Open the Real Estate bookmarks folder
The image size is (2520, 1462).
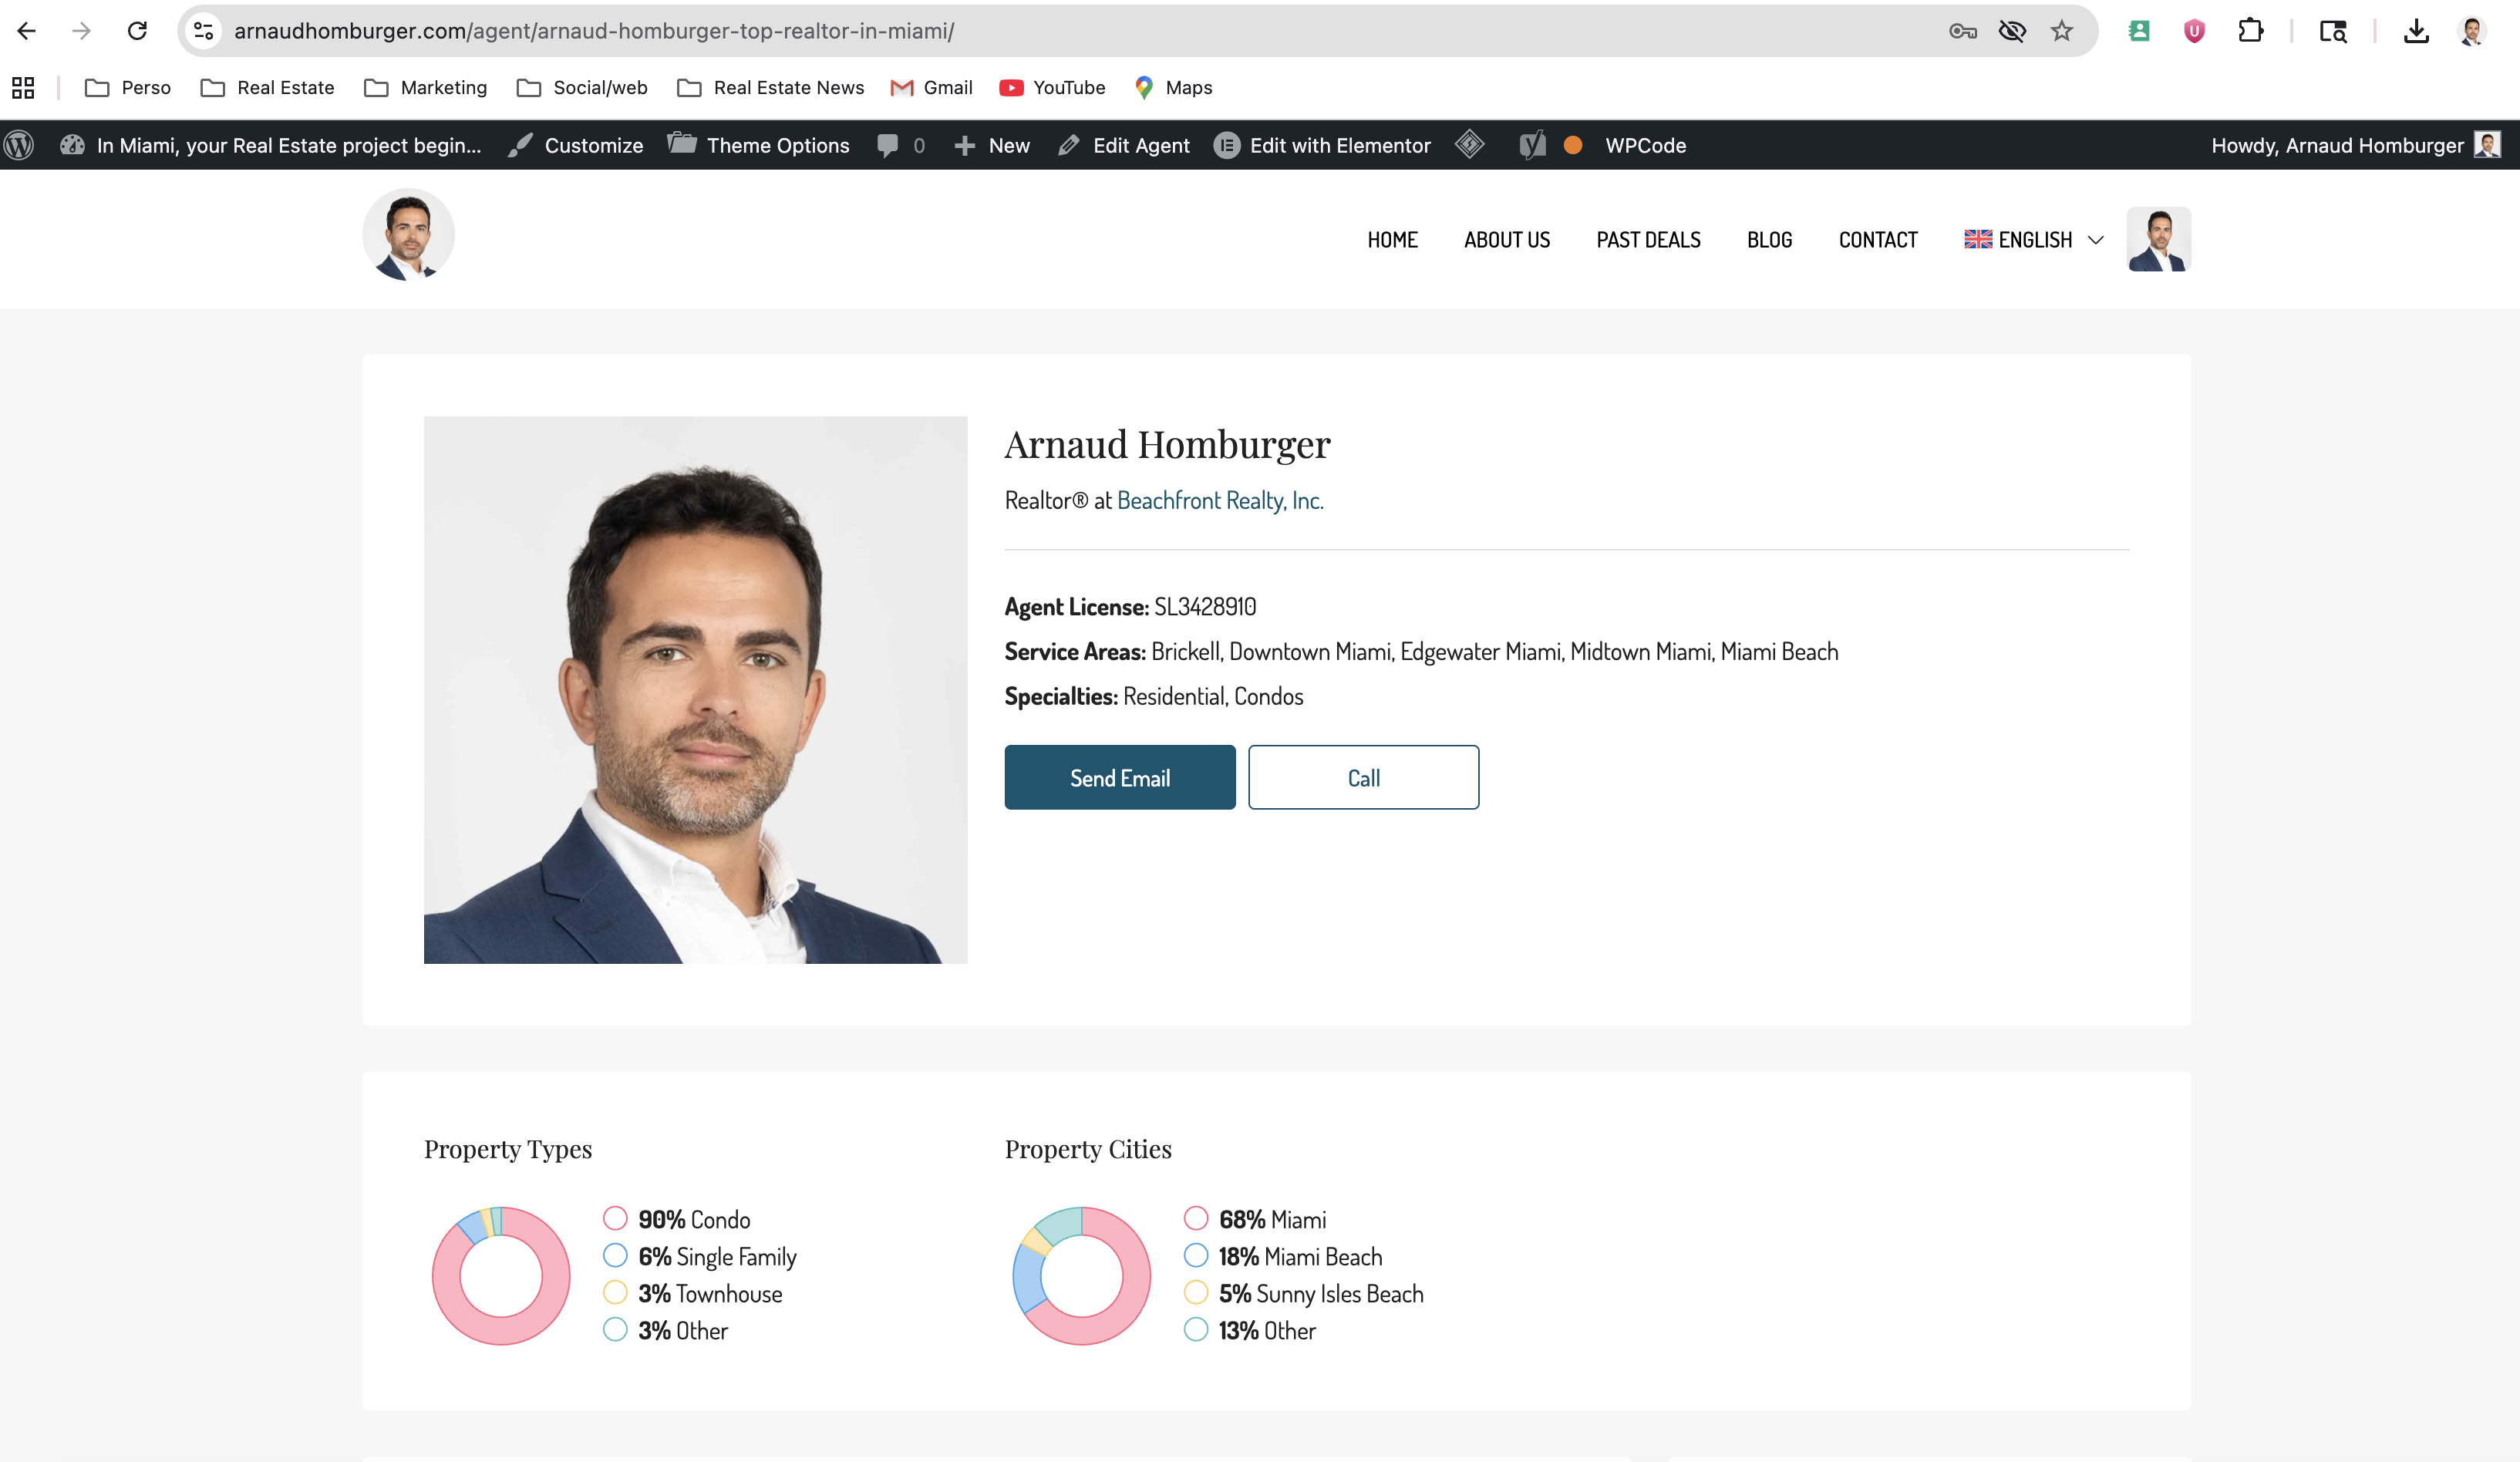[267, 88]
